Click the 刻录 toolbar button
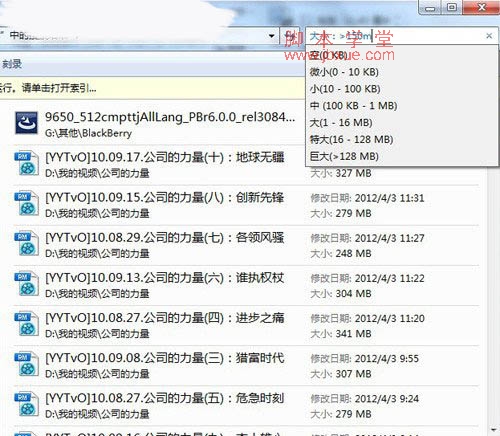 (x=12, y=64)
